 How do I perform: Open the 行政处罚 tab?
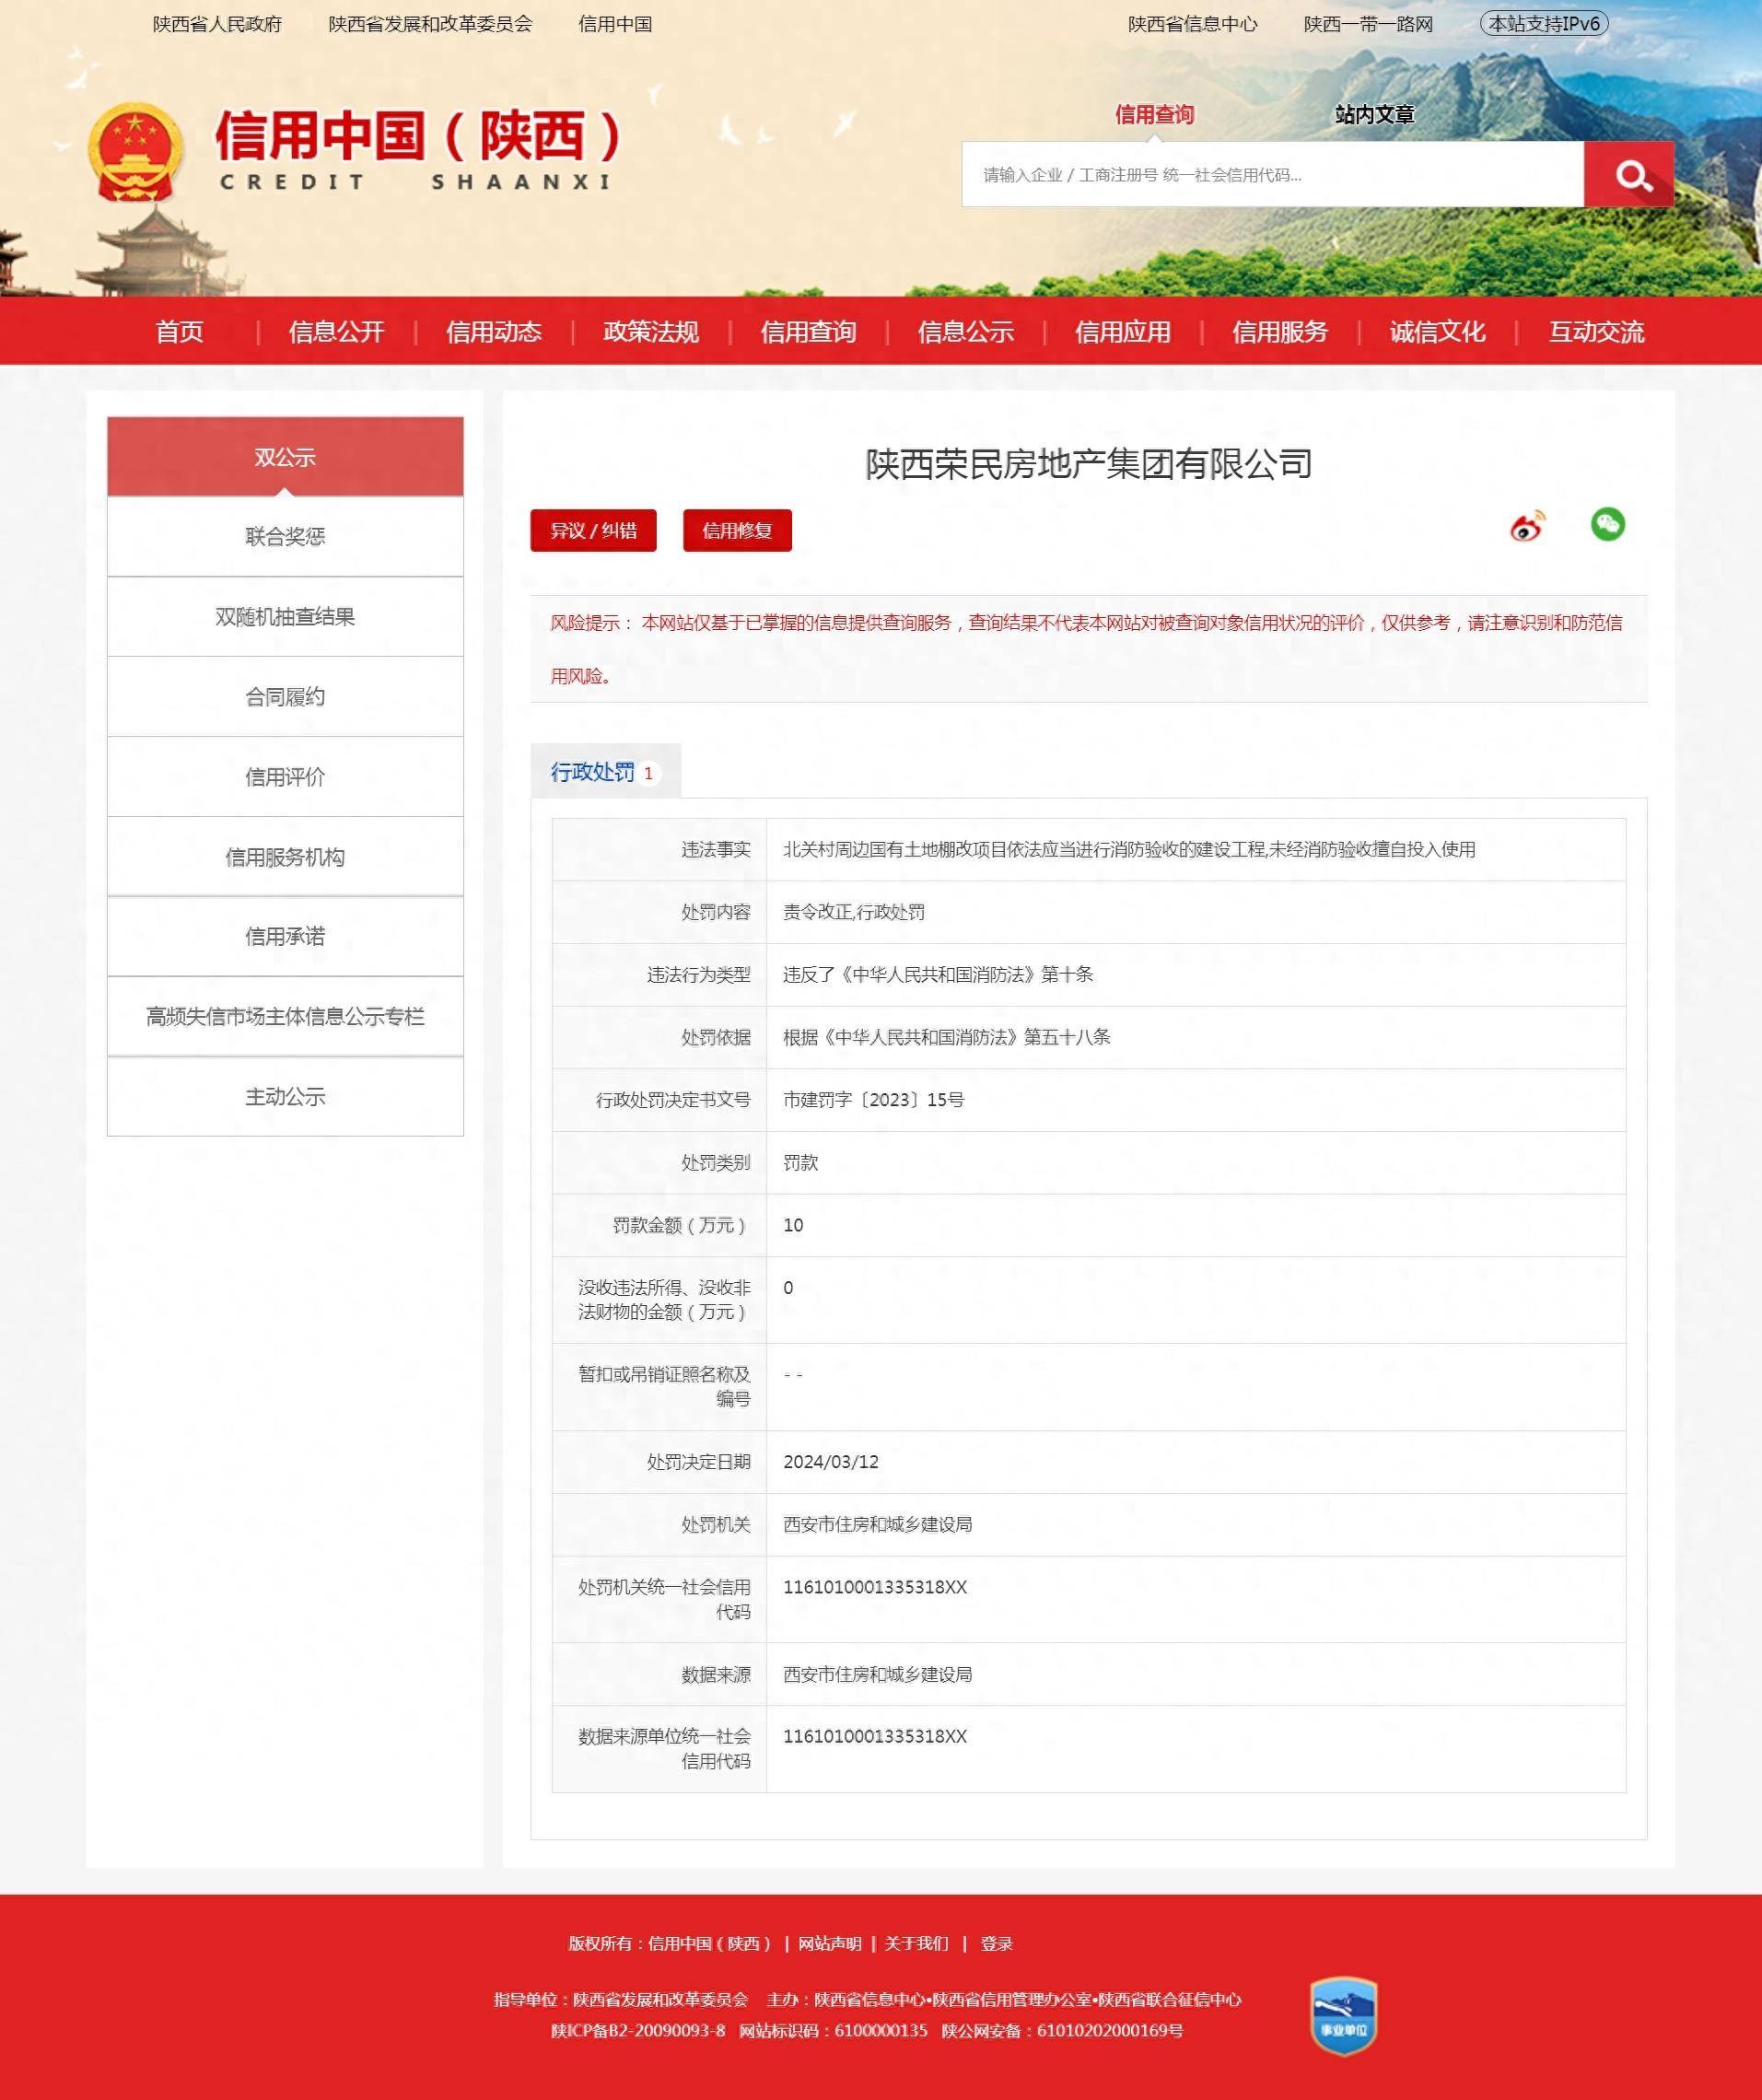pos(605,772)
